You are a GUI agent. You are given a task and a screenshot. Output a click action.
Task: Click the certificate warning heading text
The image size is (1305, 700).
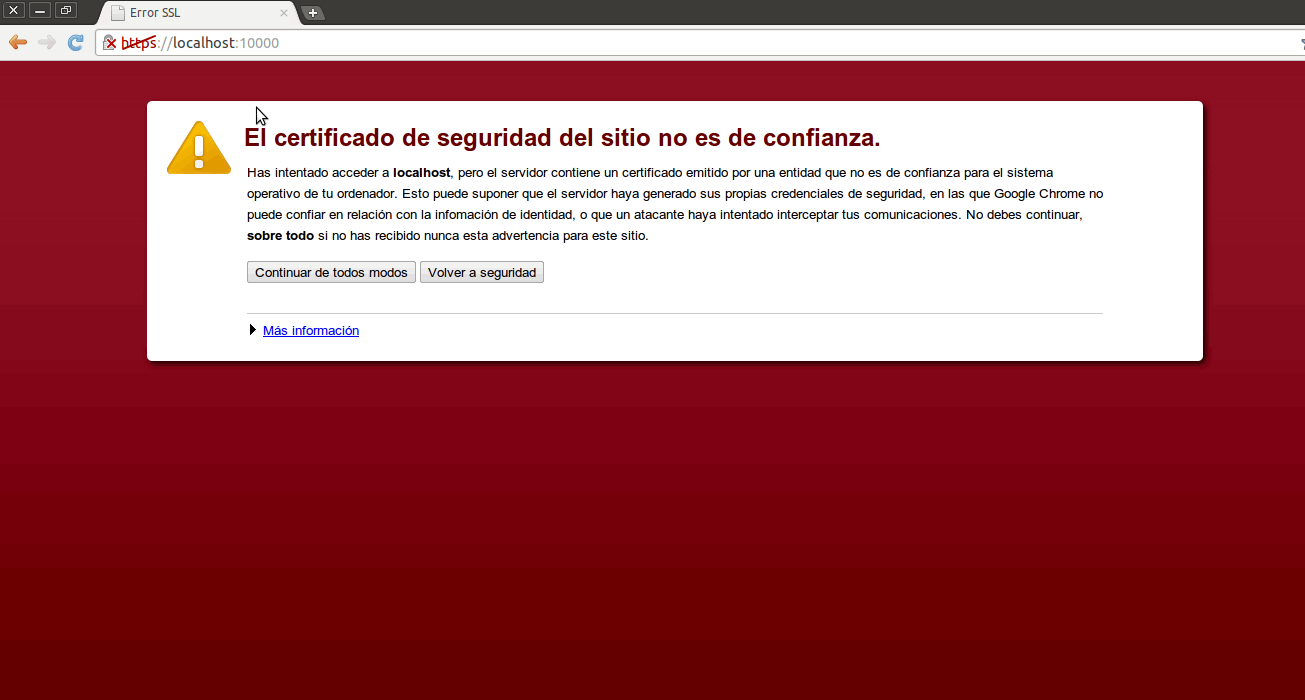coord(562,137)
